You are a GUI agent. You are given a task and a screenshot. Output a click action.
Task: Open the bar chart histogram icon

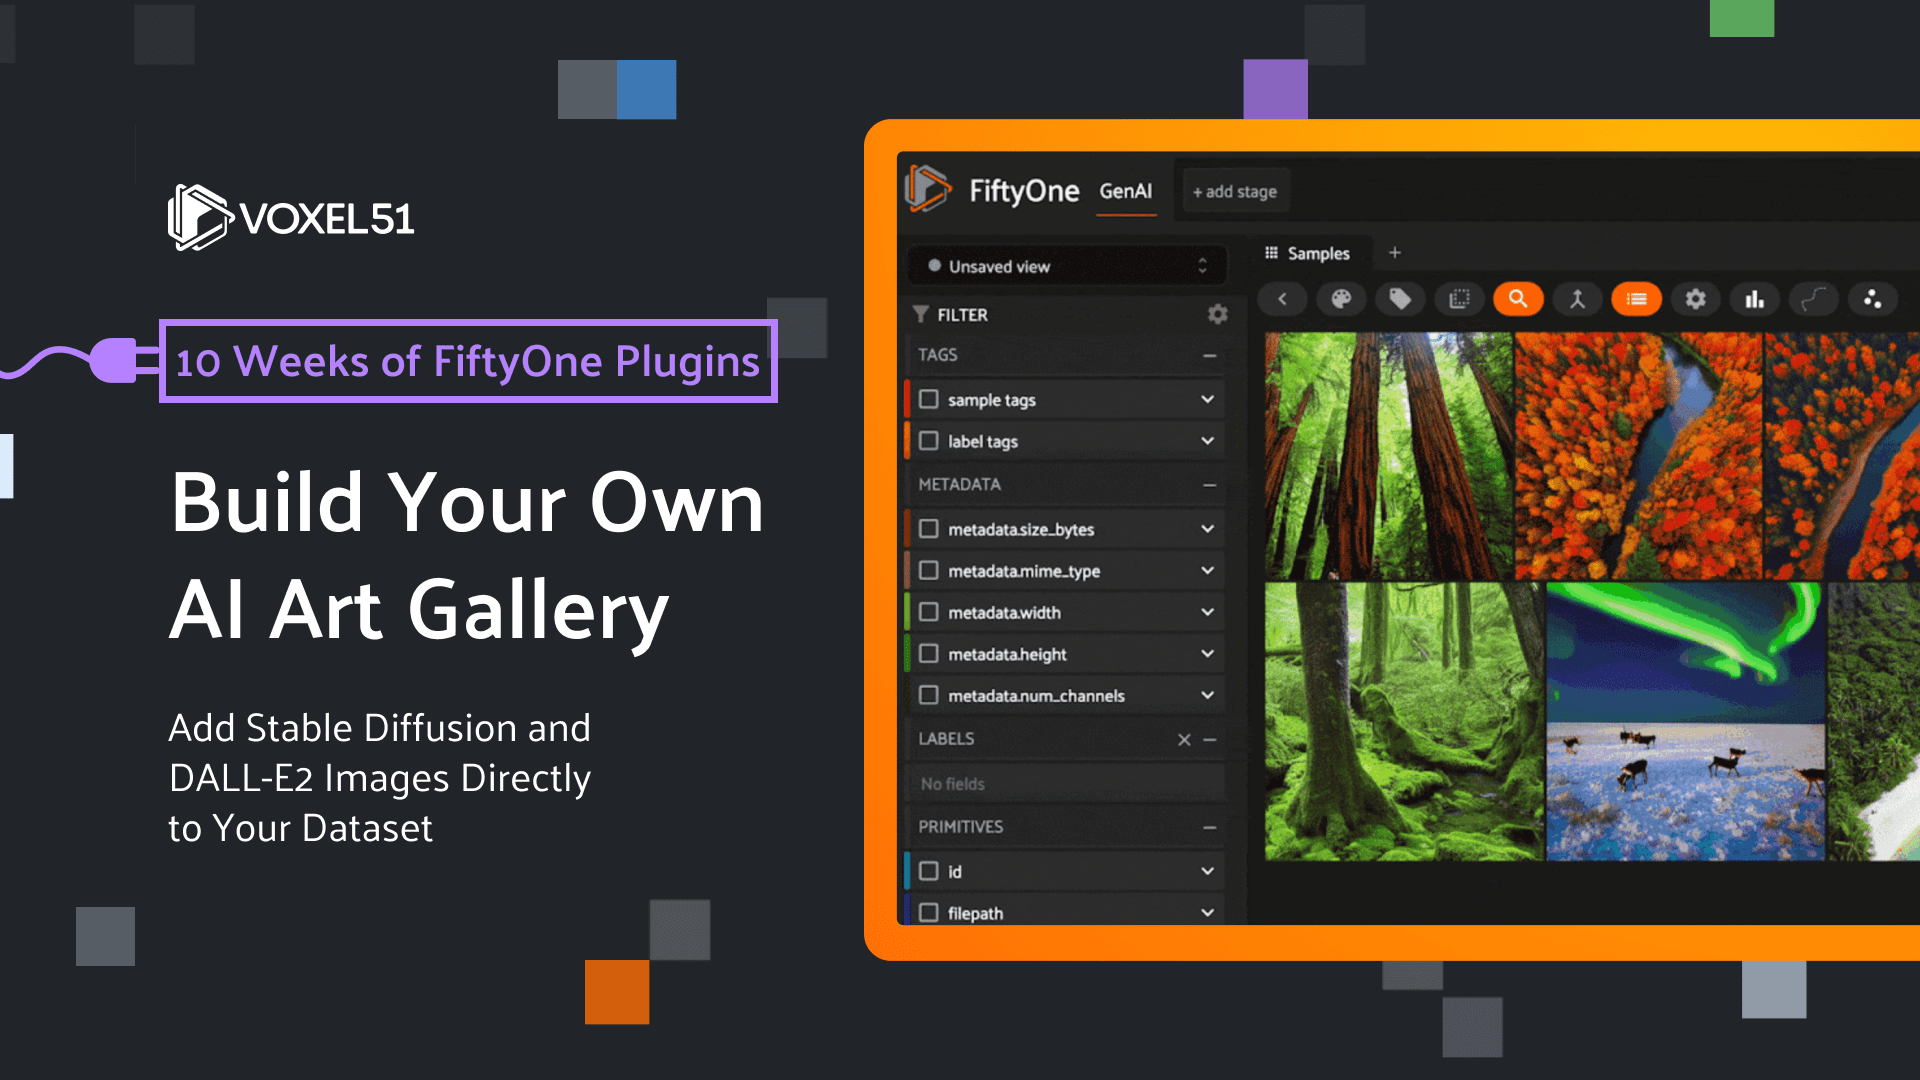1754,299
